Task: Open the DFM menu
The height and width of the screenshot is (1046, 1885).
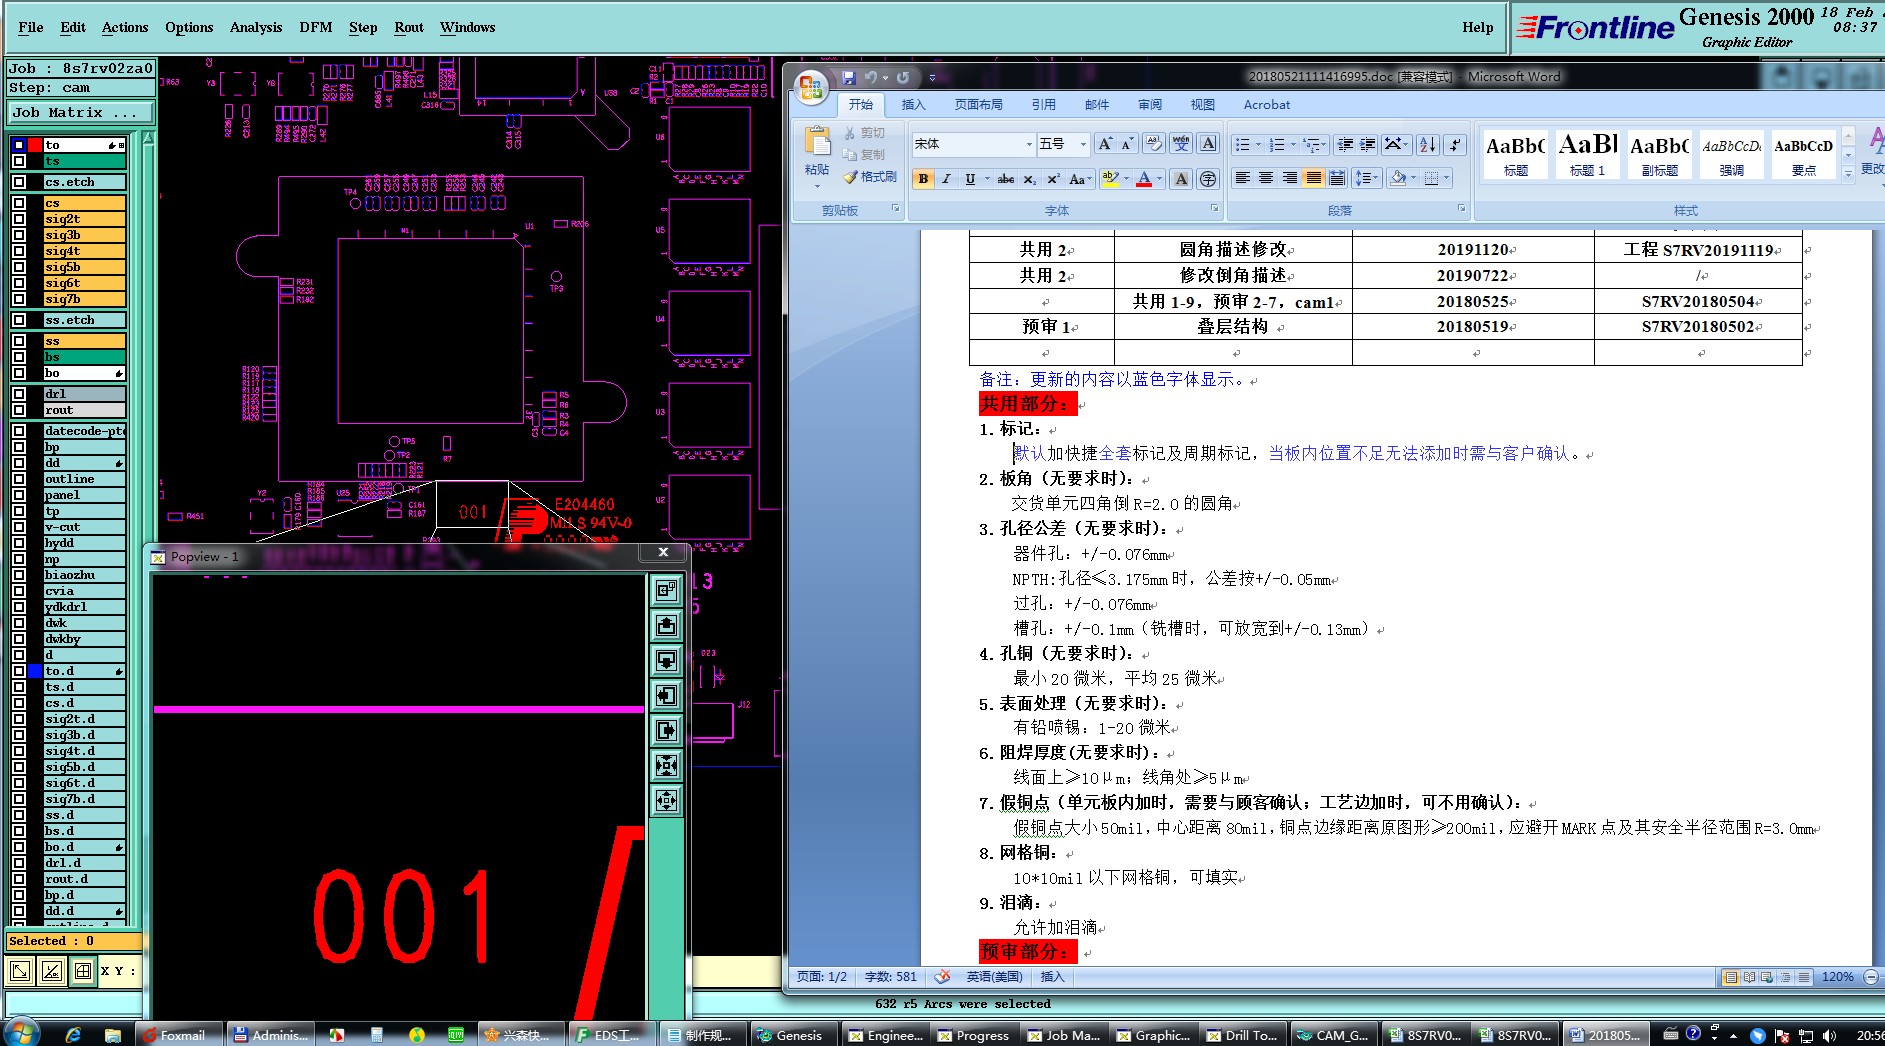Action: pyautogui.click(x=316, y=27)
